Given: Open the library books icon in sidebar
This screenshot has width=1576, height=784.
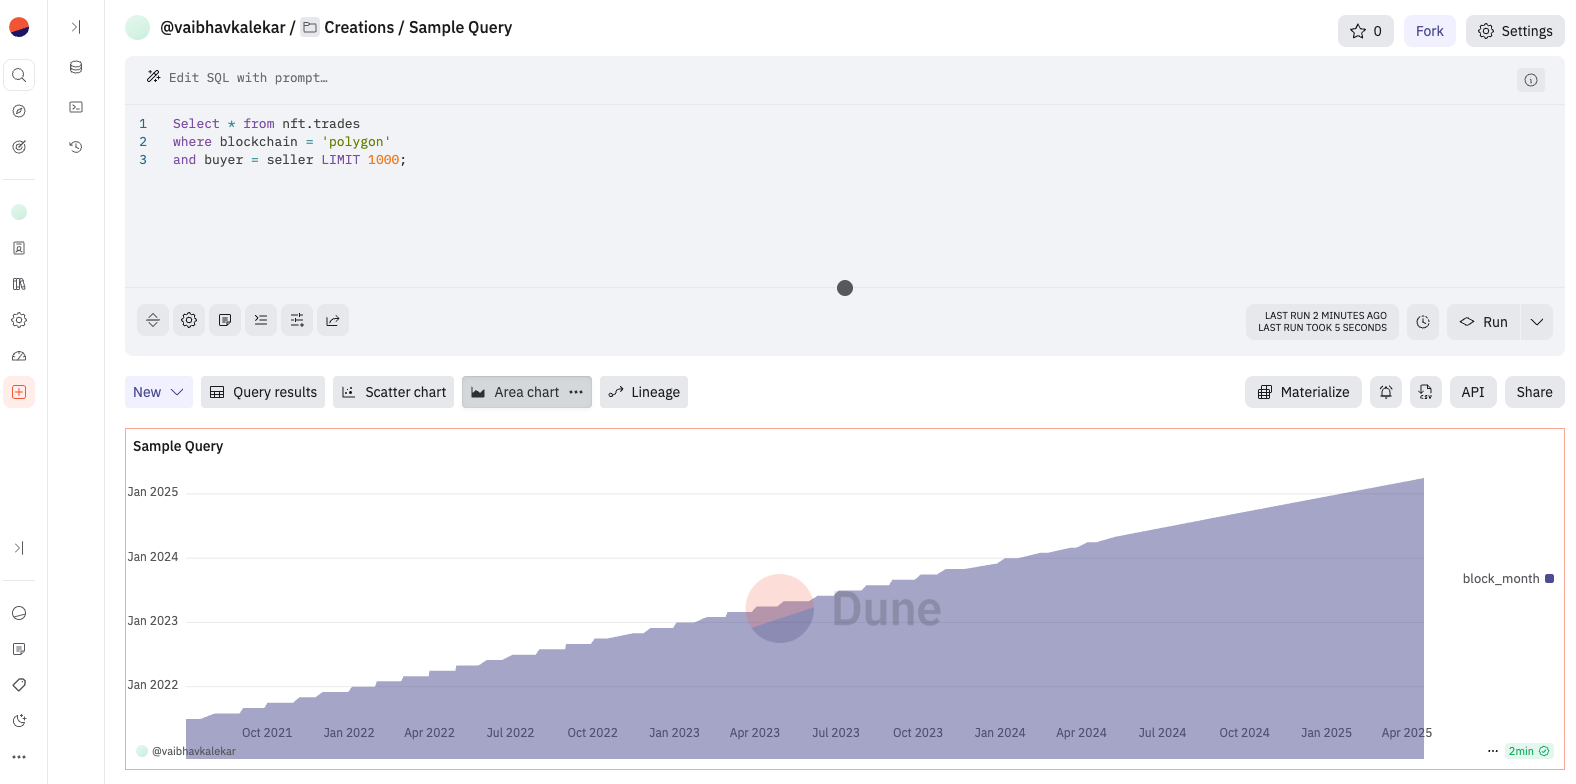Looking at the screenshot, I should click(19, 284).
